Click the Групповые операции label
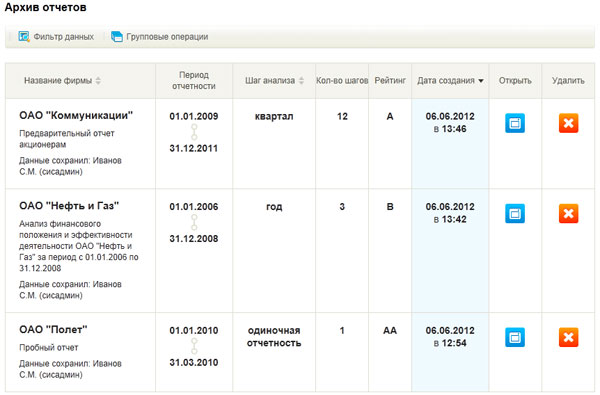600x395 pixels. [x=167, y=37]
